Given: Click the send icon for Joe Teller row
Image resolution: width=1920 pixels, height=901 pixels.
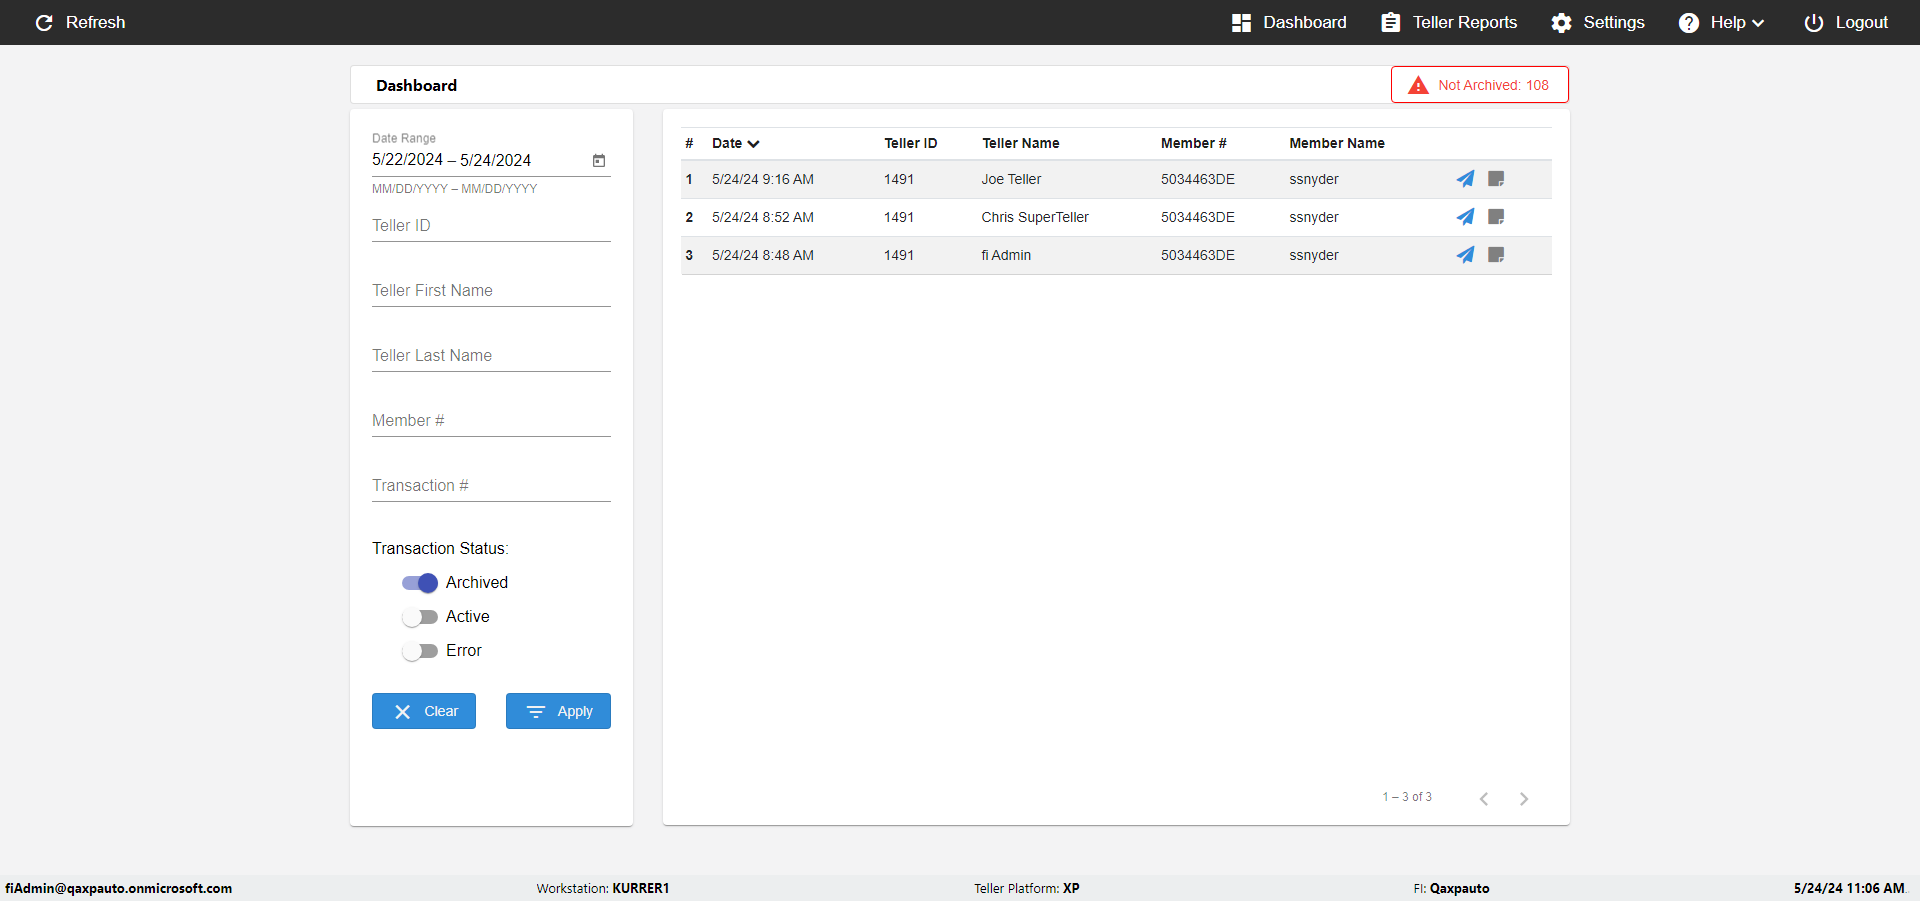Looking at the screenshot, I should point(1465,179).
